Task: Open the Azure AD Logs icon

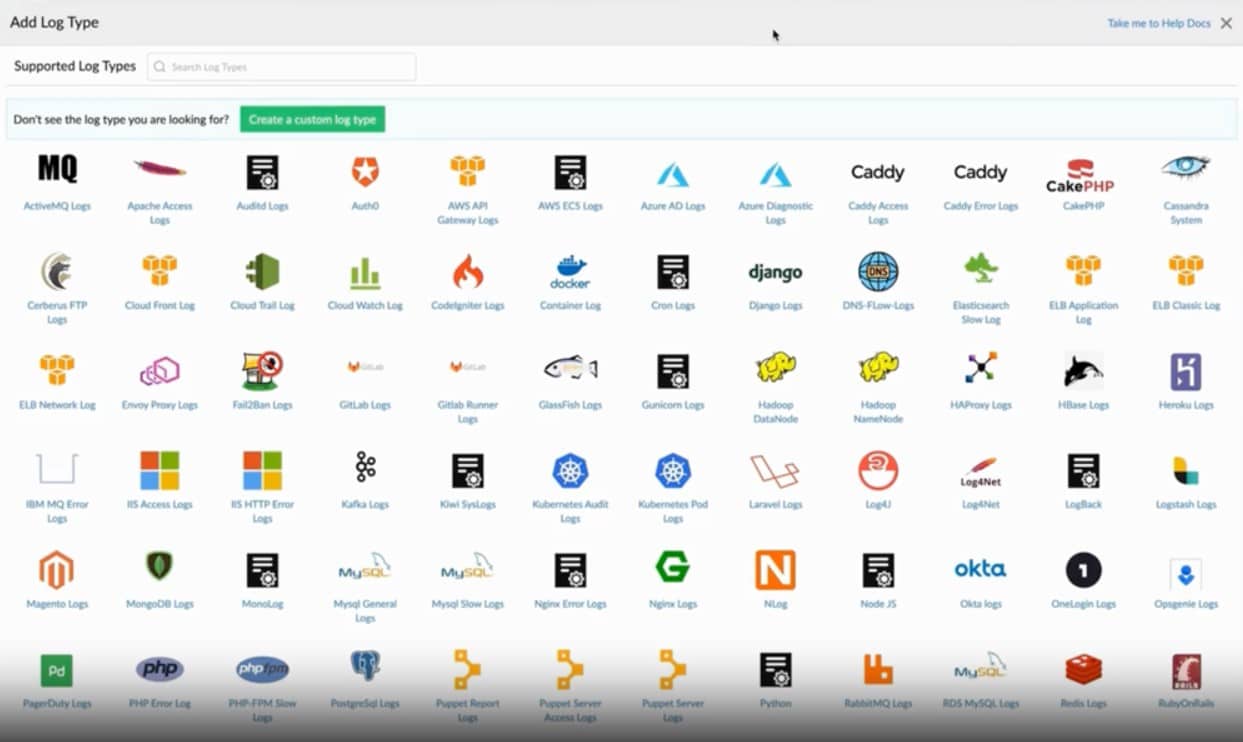Action: [673, 174]
